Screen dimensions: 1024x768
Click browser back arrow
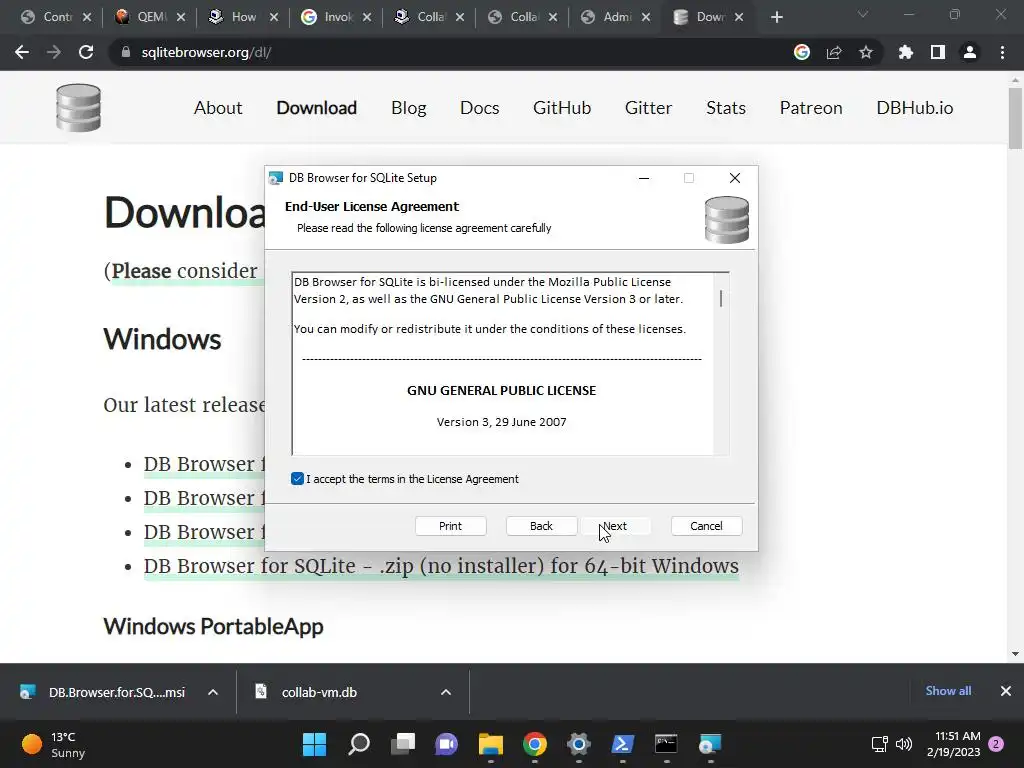click(22, 52)
